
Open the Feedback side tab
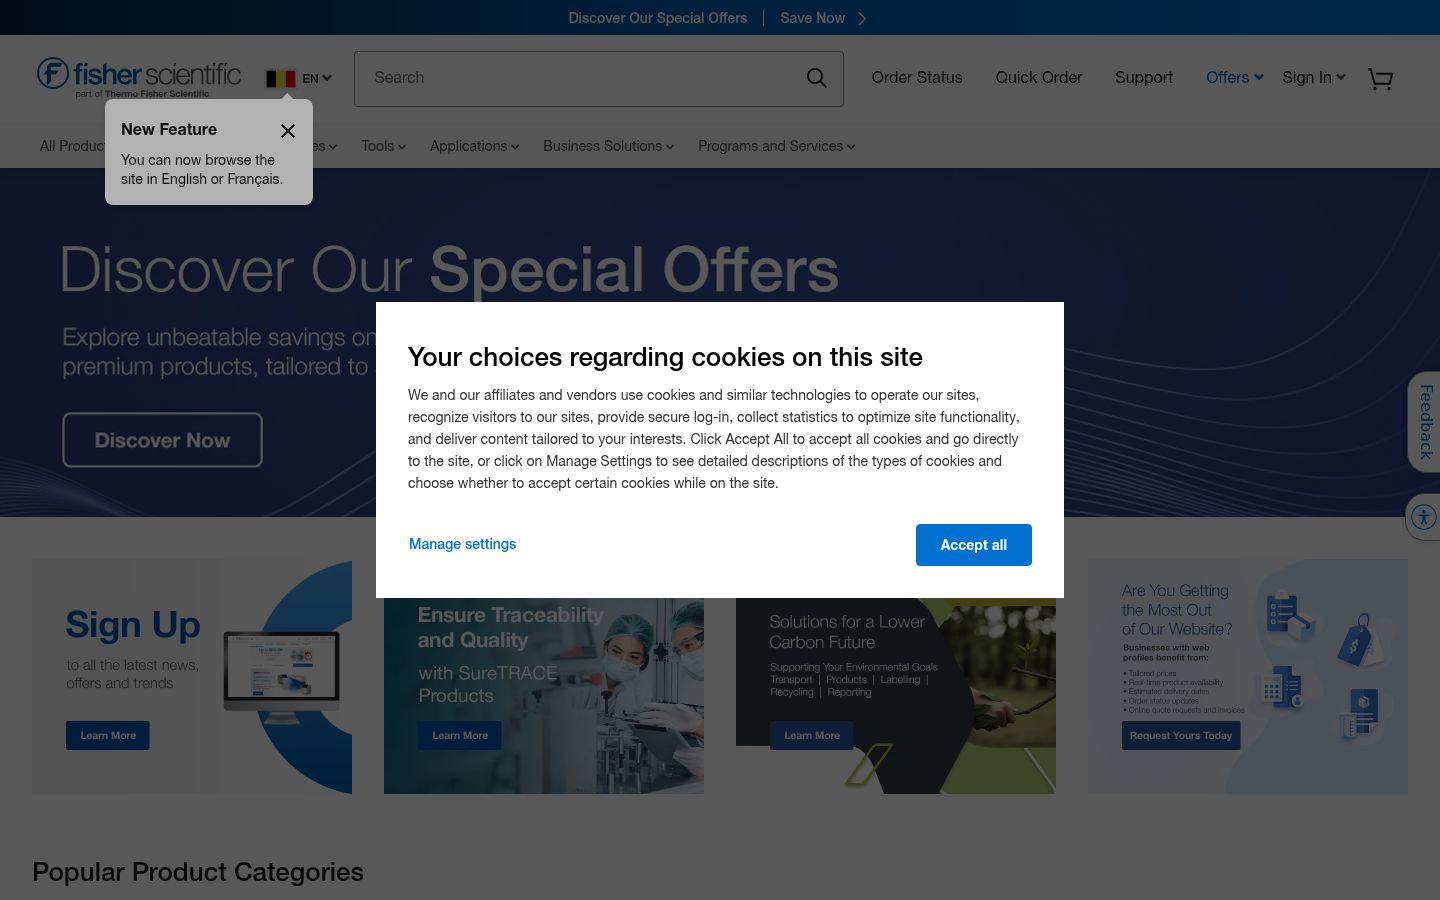pos(1425,422)
